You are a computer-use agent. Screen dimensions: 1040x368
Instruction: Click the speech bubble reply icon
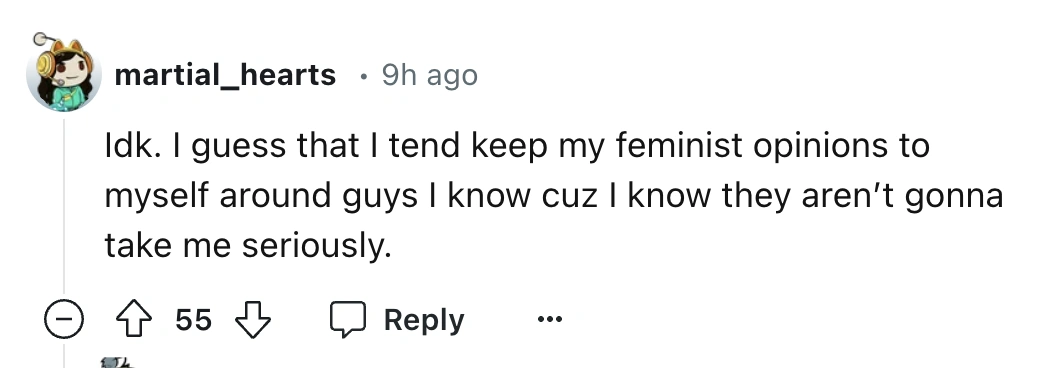(x=348, y=320)
